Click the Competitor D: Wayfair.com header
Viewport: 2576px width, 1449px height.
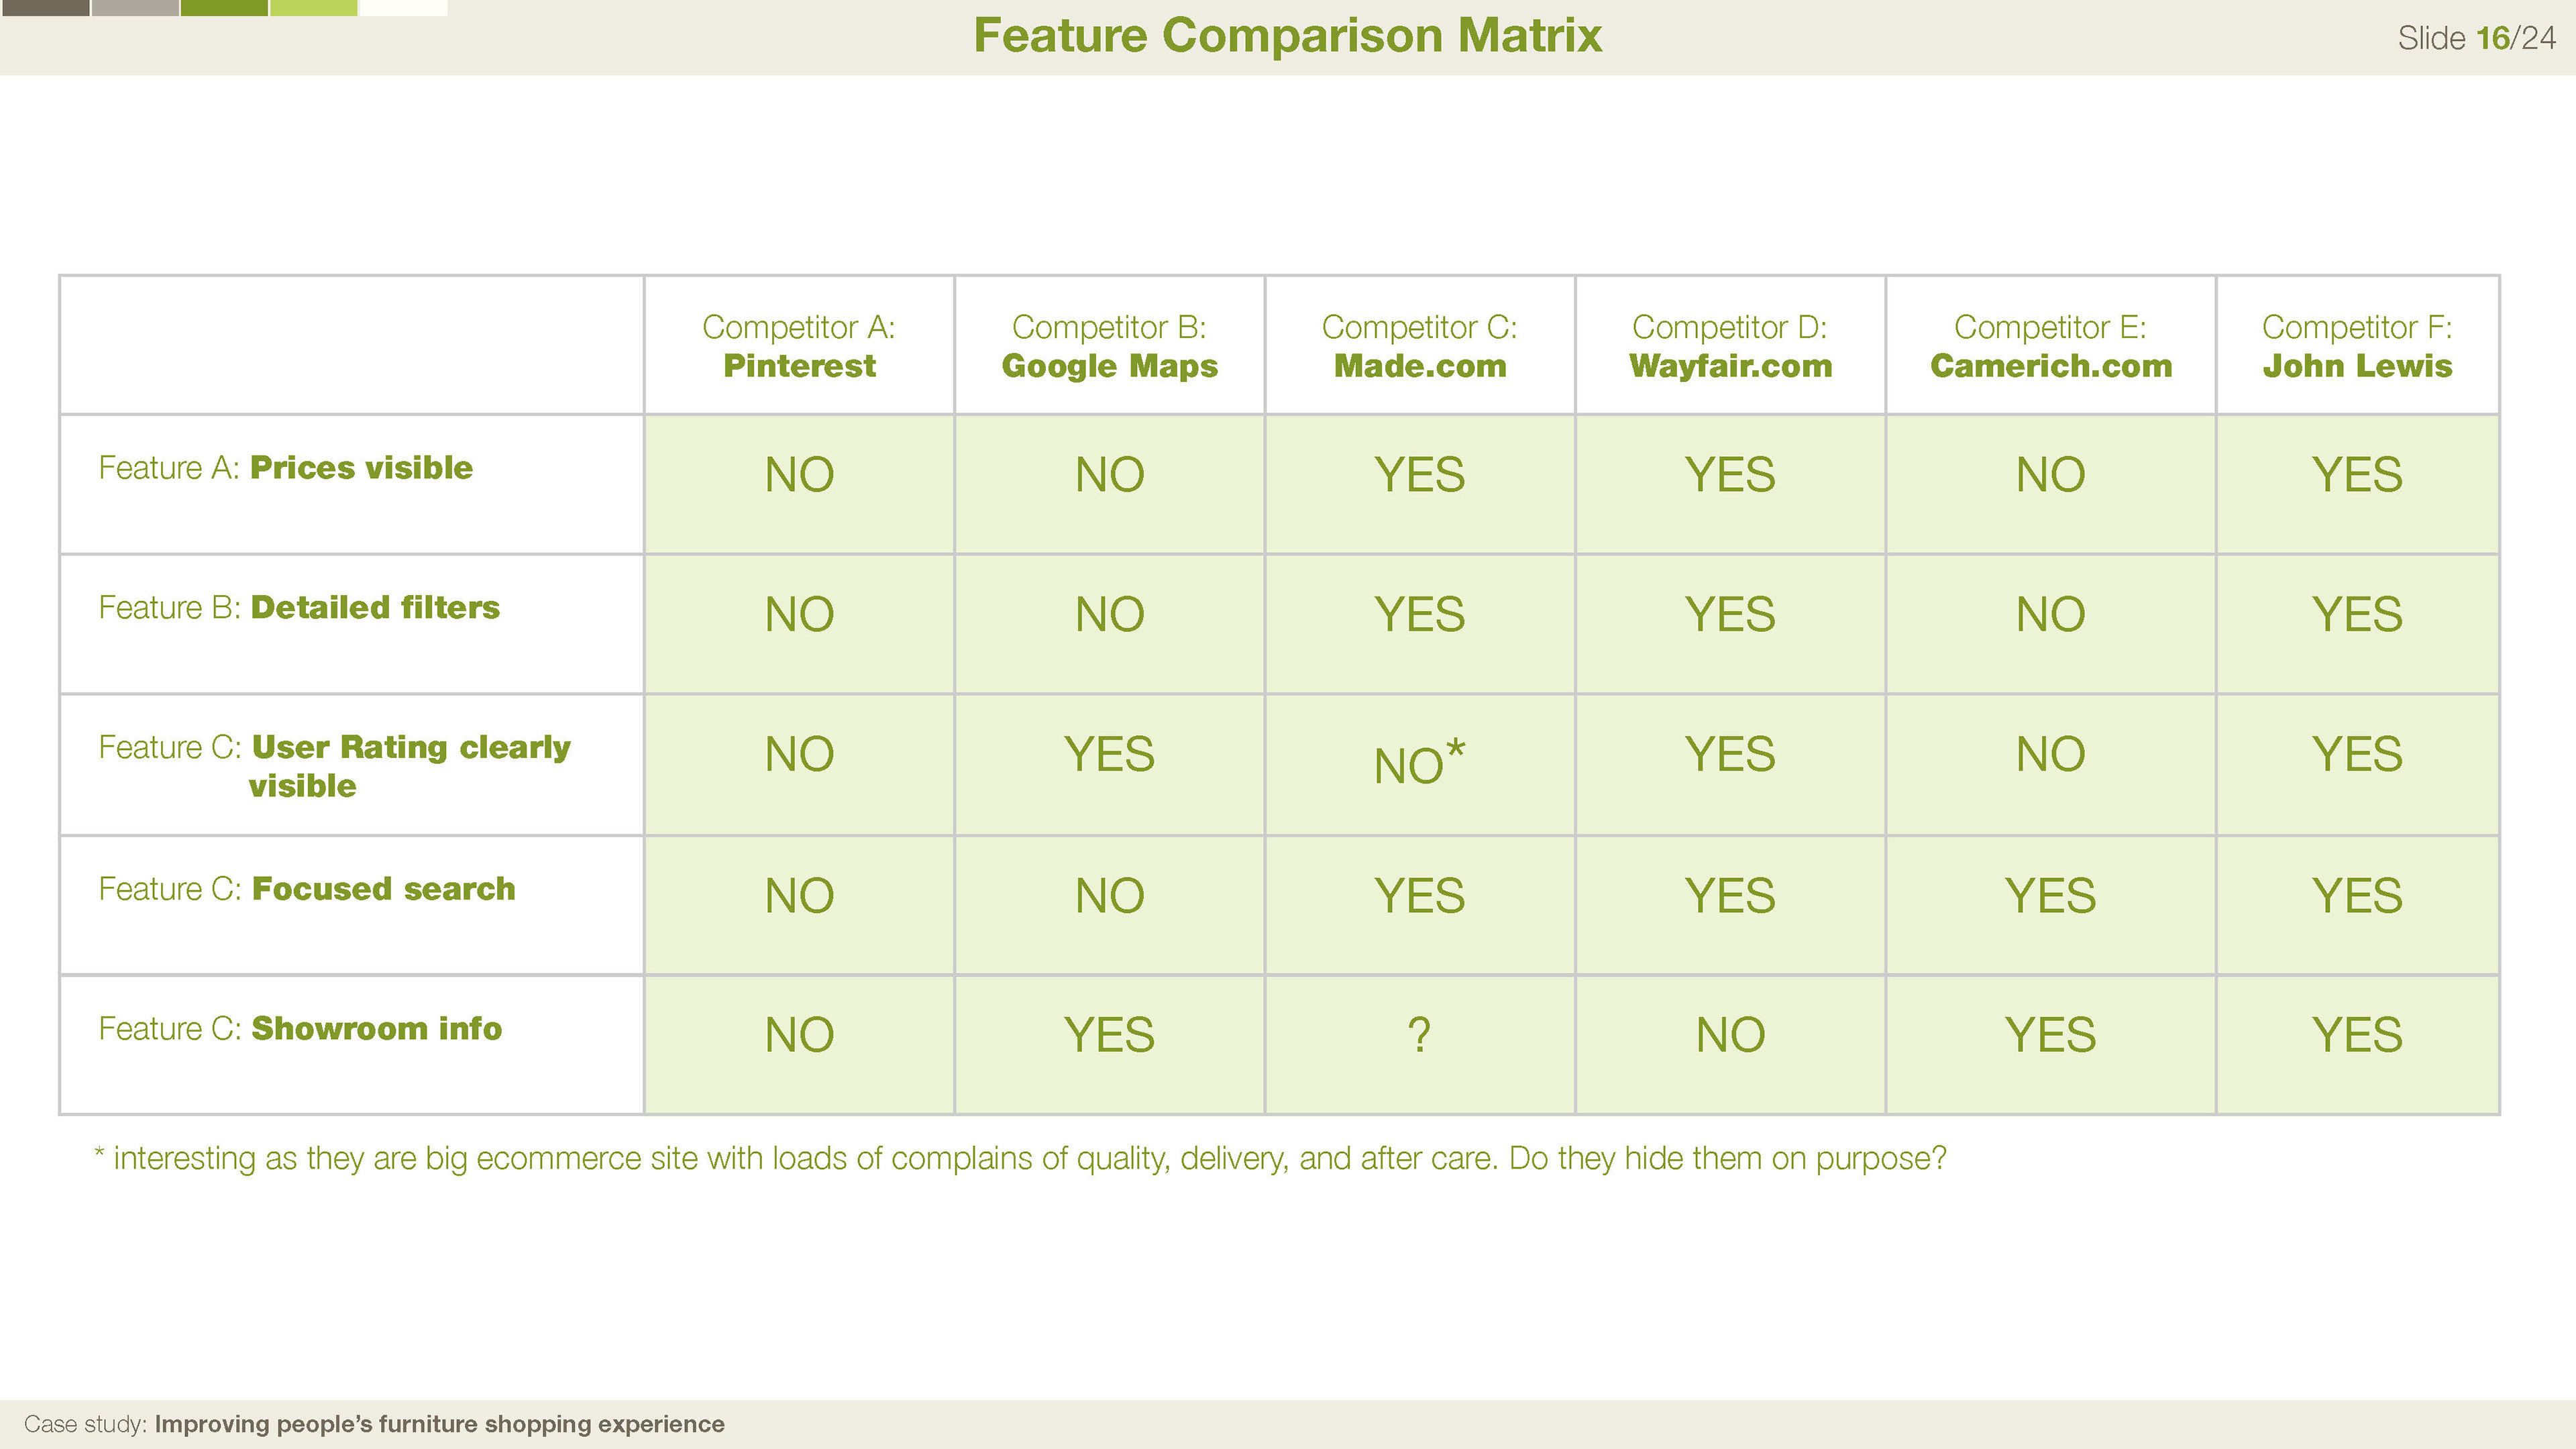[x=1730, y=345]
